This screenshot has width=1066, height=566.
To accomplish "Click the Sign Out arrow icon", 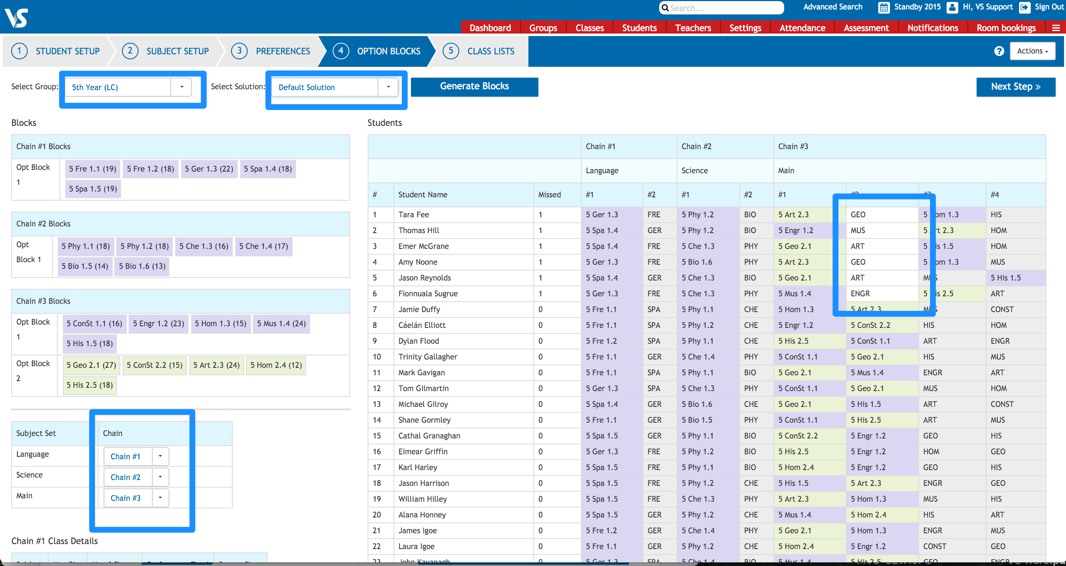I will tap(1025, 7).
